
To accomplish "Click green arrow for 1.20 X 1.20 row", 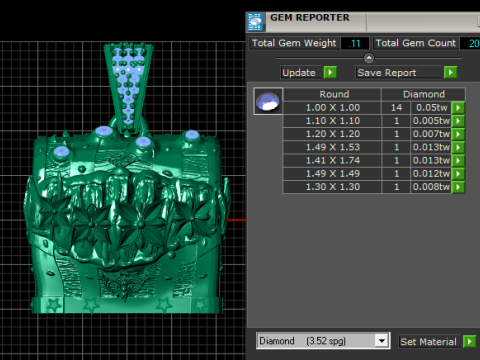I will click(x=458, y=134).
